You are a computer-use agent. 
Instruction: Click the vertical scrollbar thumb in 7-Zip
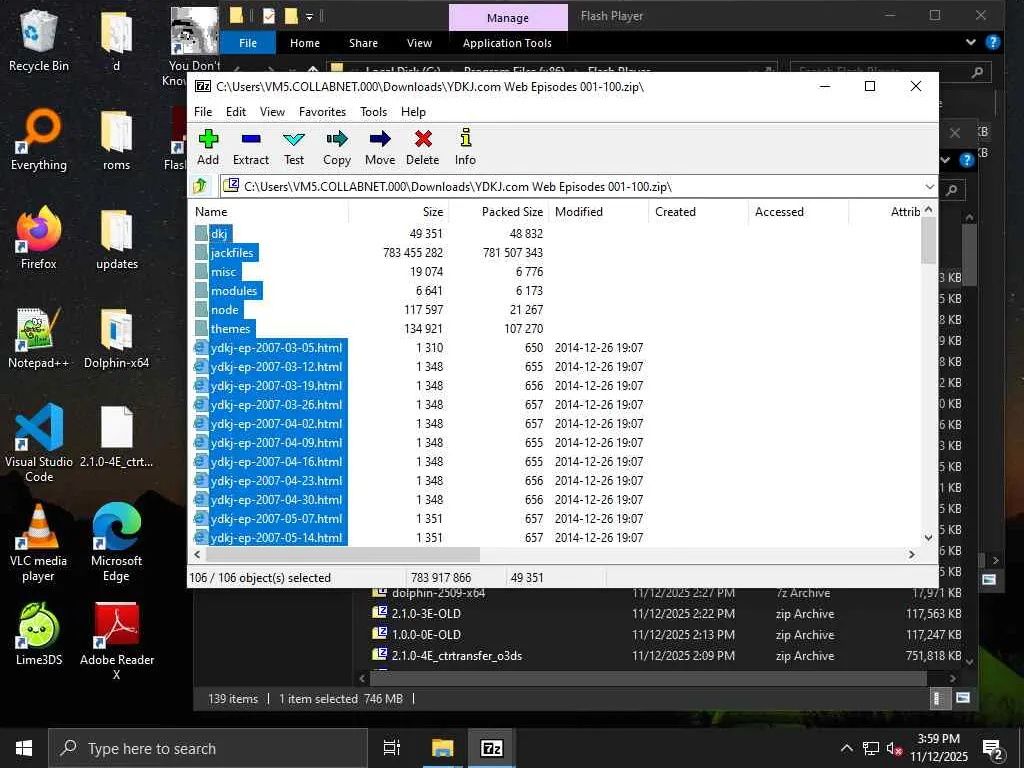point(928,240)
